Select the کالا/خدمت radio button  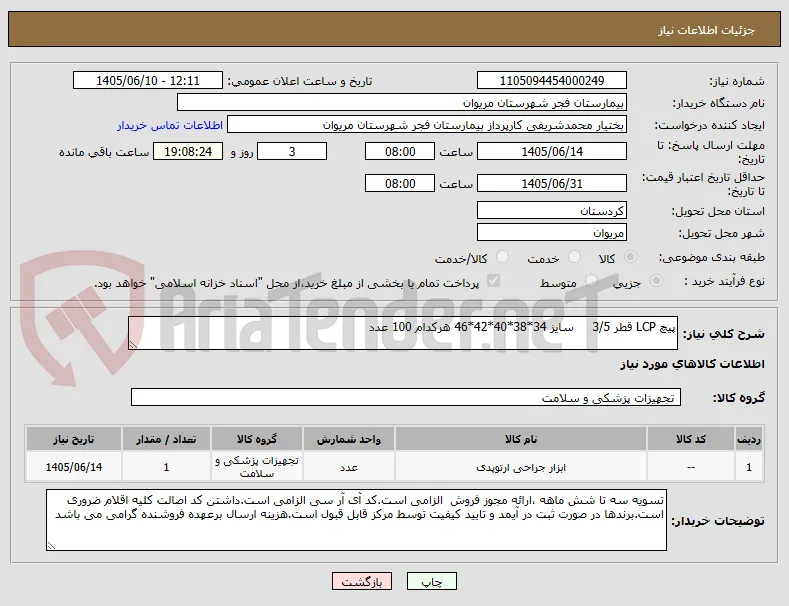click(x=502, y=257)
